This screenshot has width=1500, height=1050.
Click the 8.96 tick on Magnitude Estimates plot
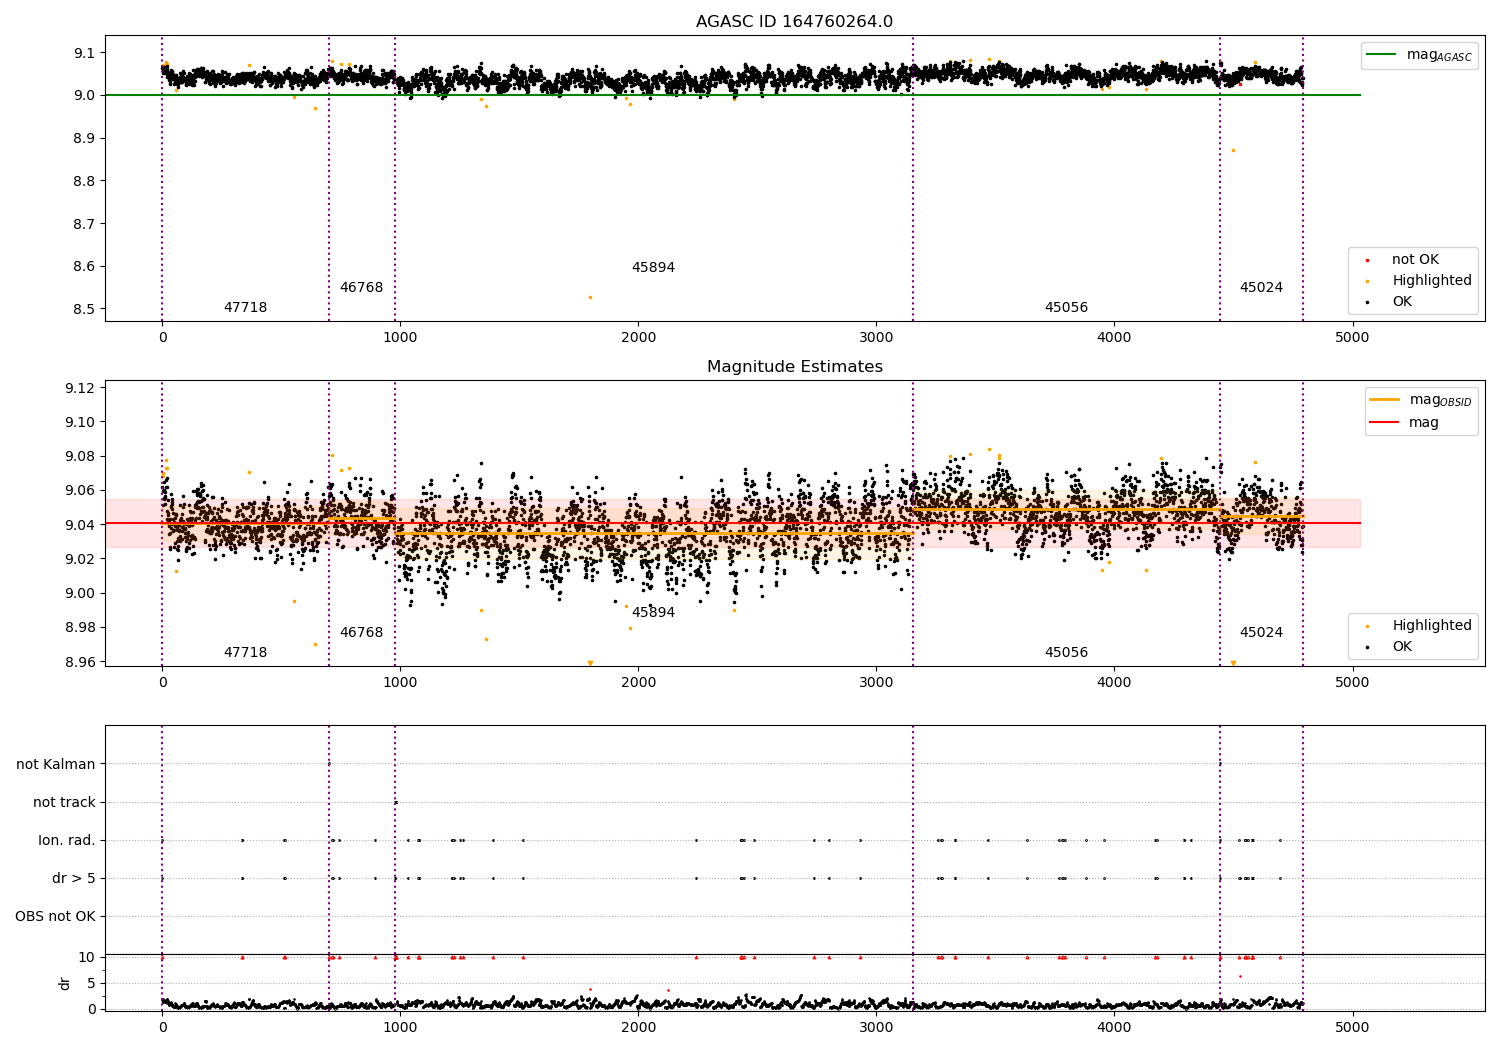(81, 663)
